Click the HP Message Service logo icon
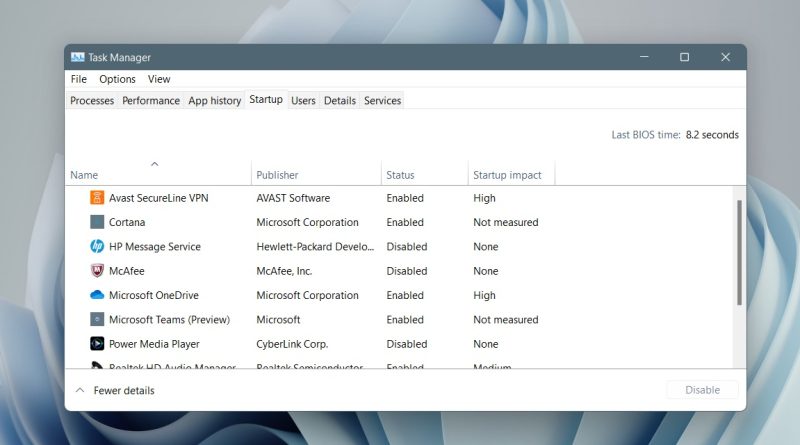The height and width of the screenshot is (445, 800). [97, 246]
